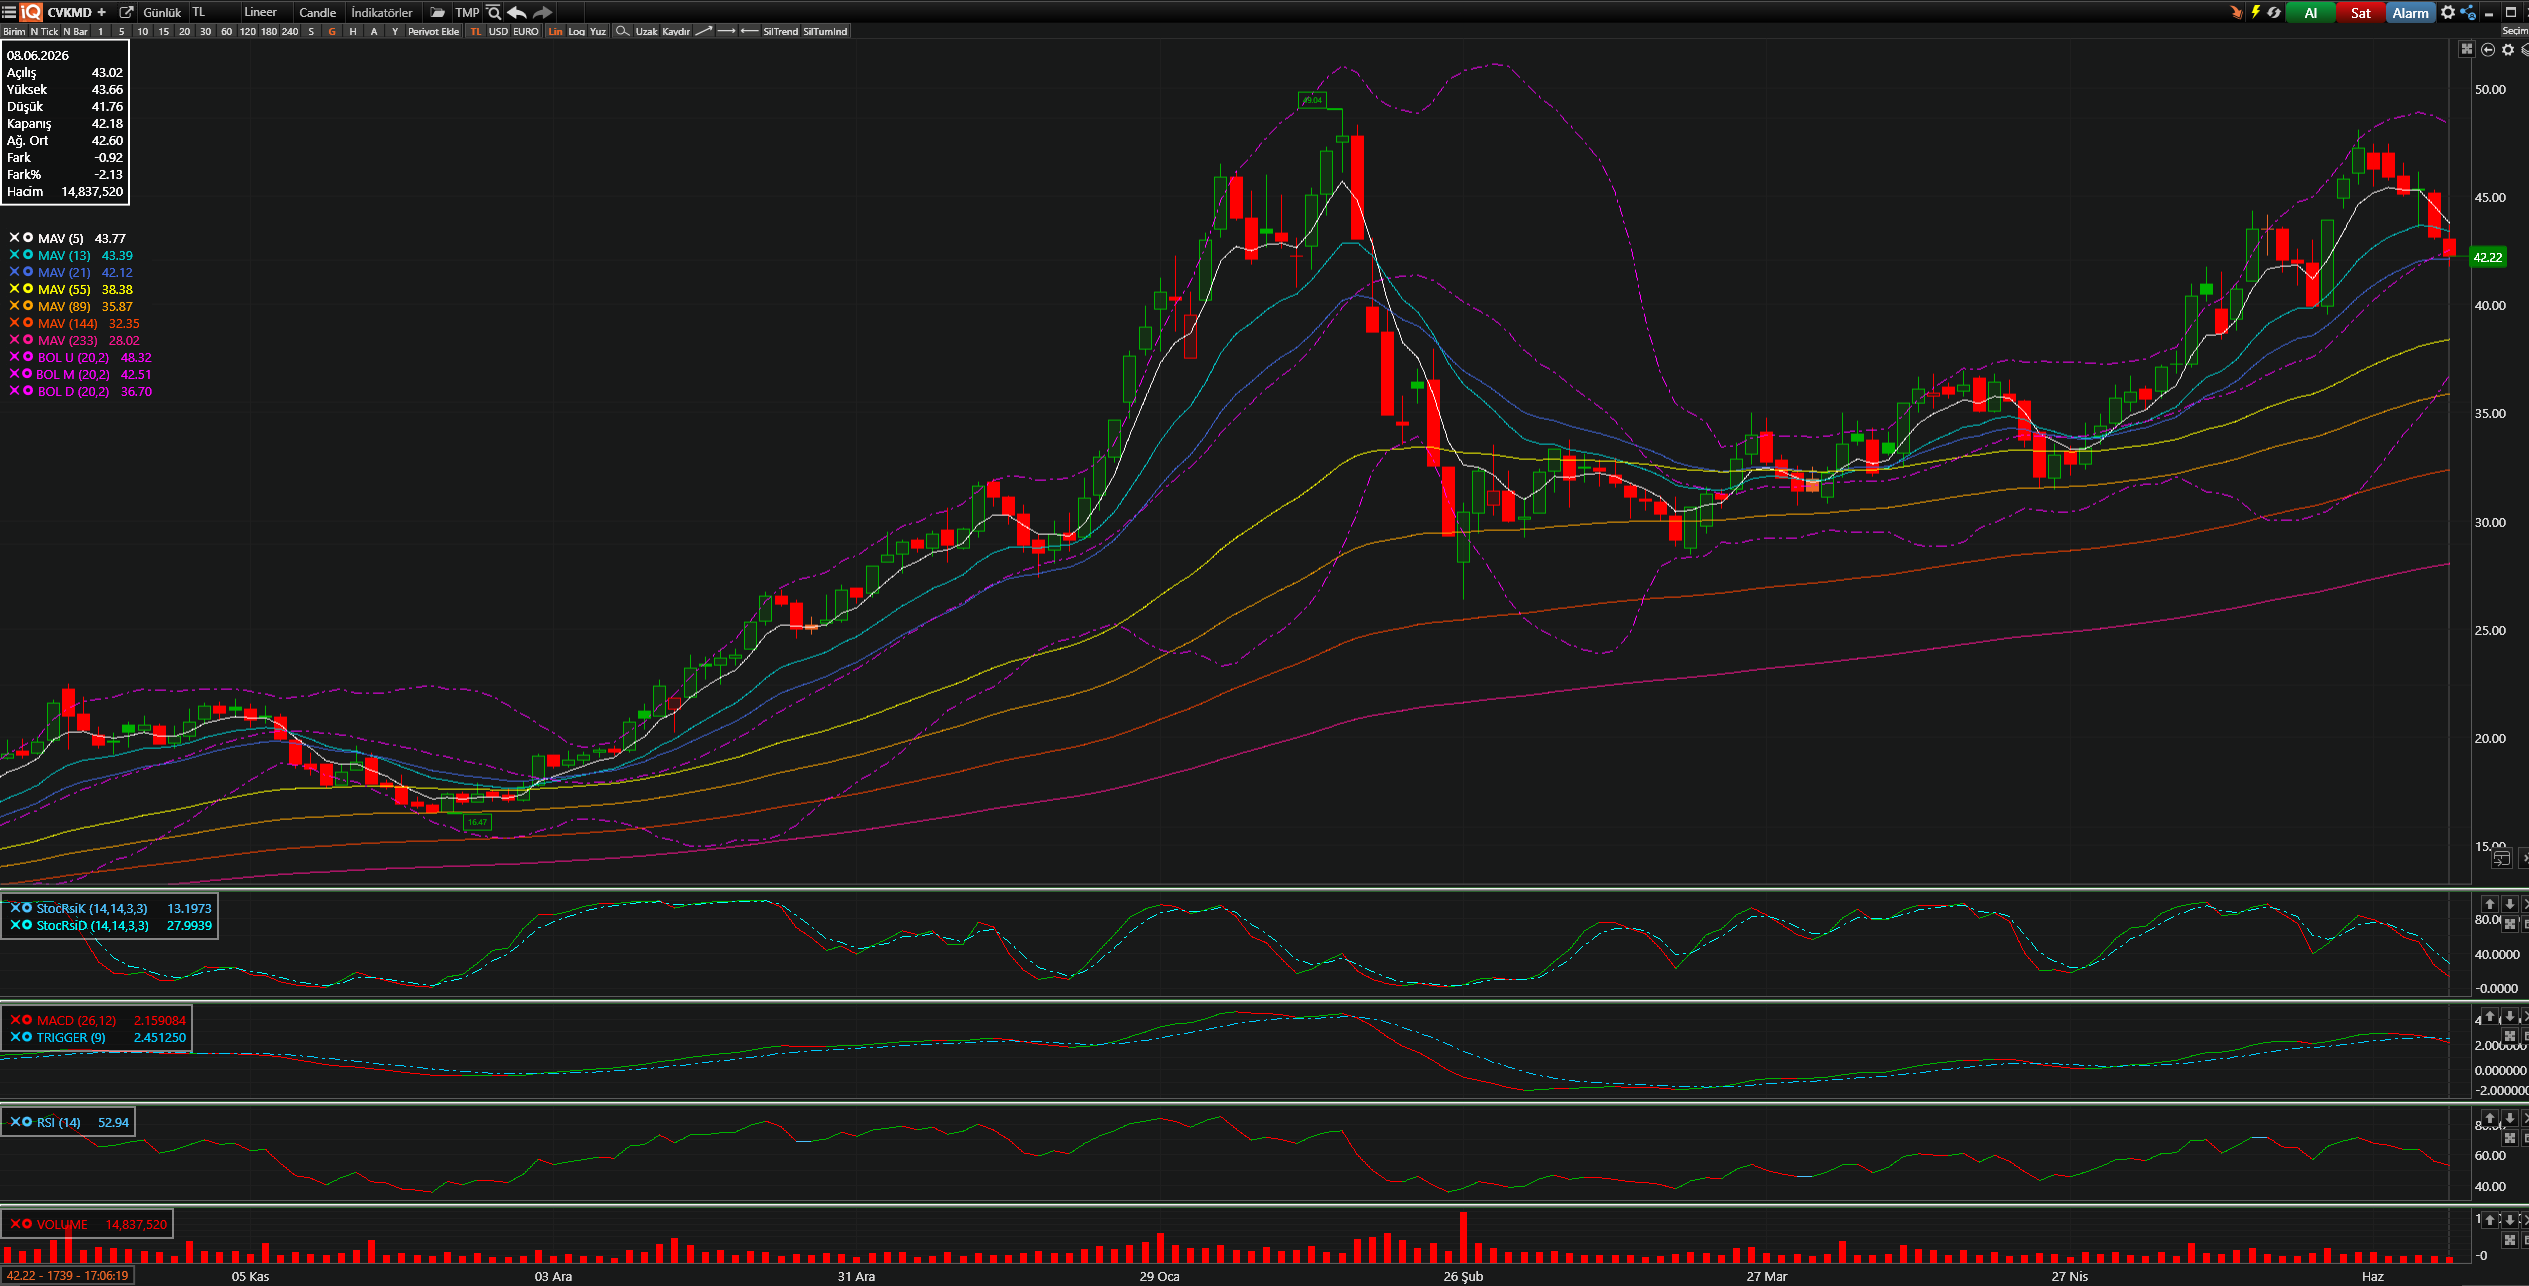Toggle visibility of StocRsiK indicator

coord(27,908)
